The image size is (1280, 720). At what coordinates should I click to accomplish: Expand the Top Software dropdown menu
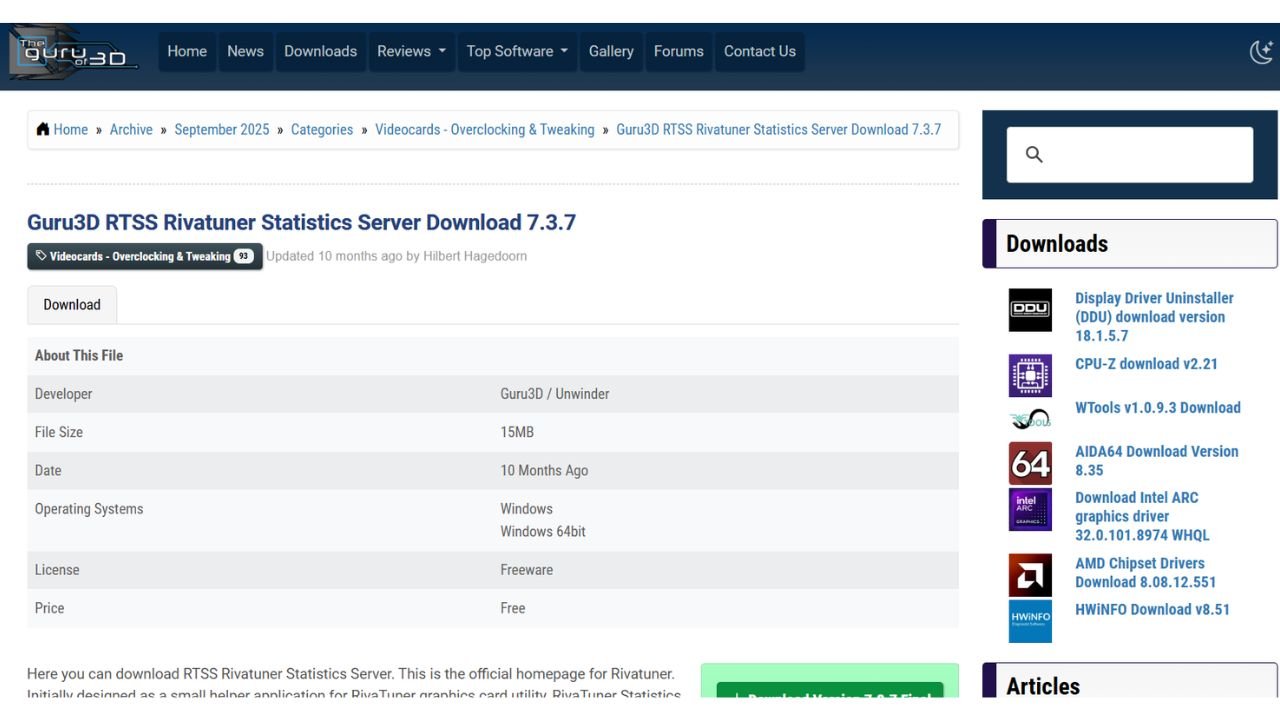click(517, 51)
